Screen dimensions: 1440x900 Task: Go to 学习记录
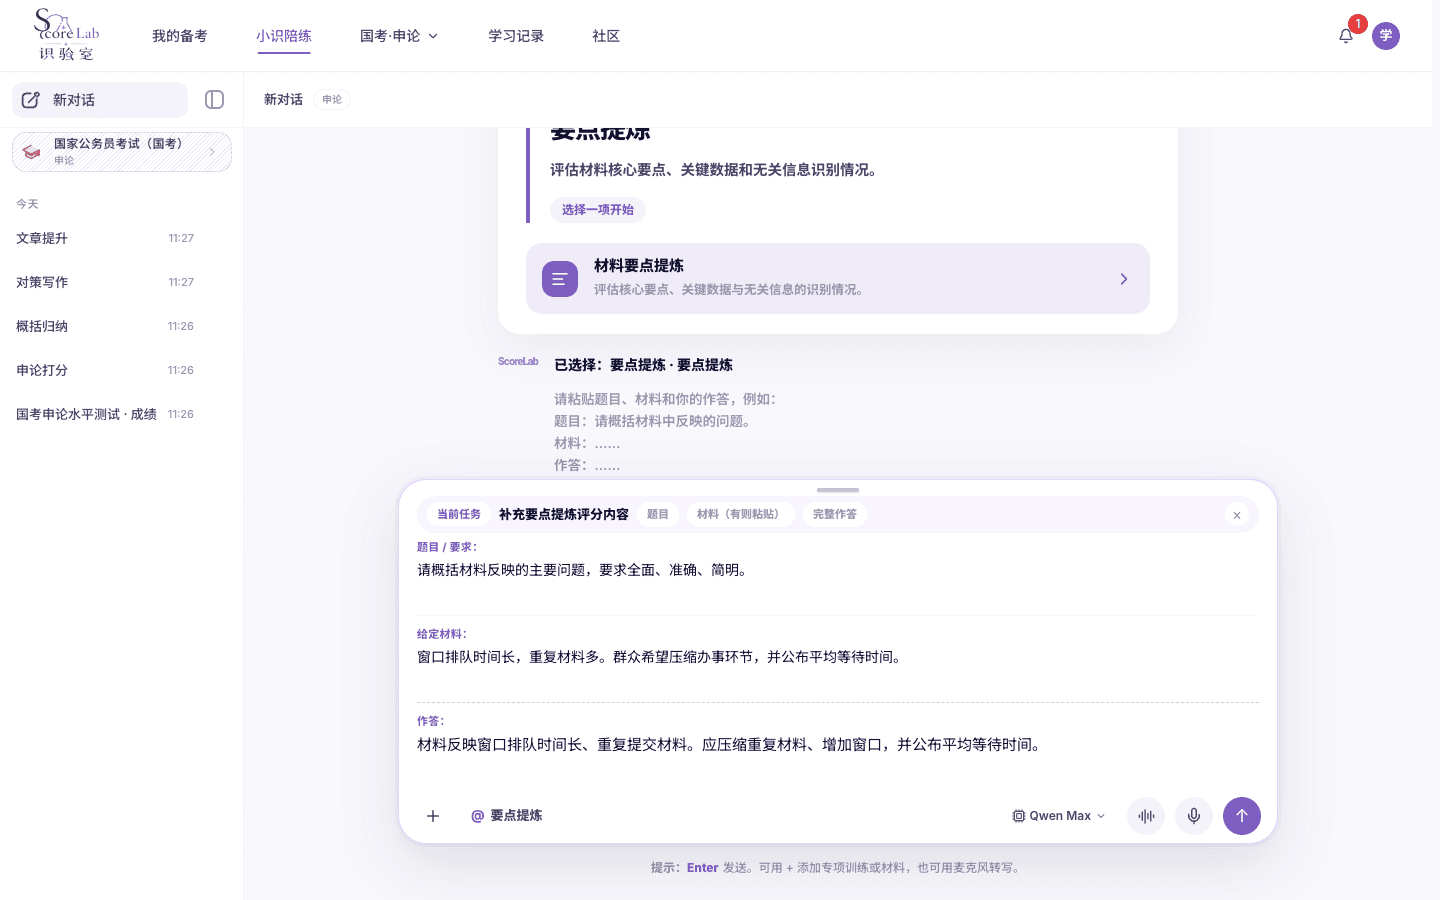click(516, 36)
